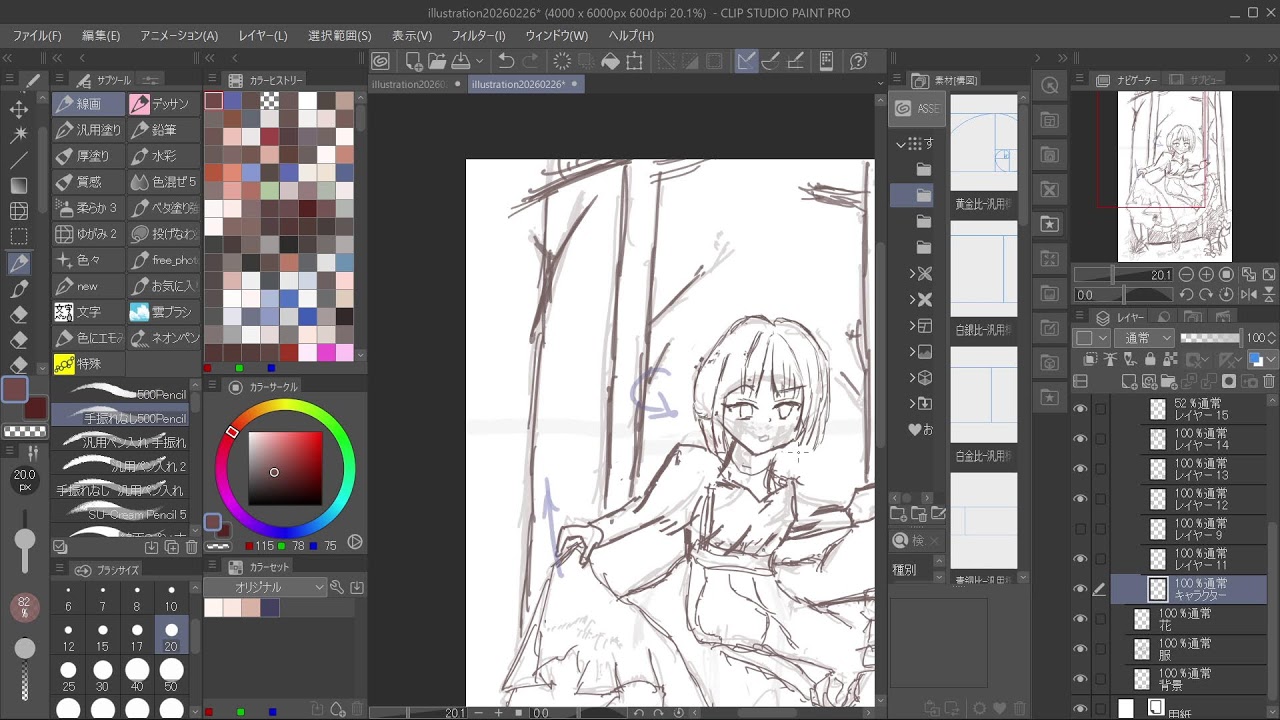Click the New raster layer icon
Screen dimensions: 1280x720
(x=1129, y=381)
